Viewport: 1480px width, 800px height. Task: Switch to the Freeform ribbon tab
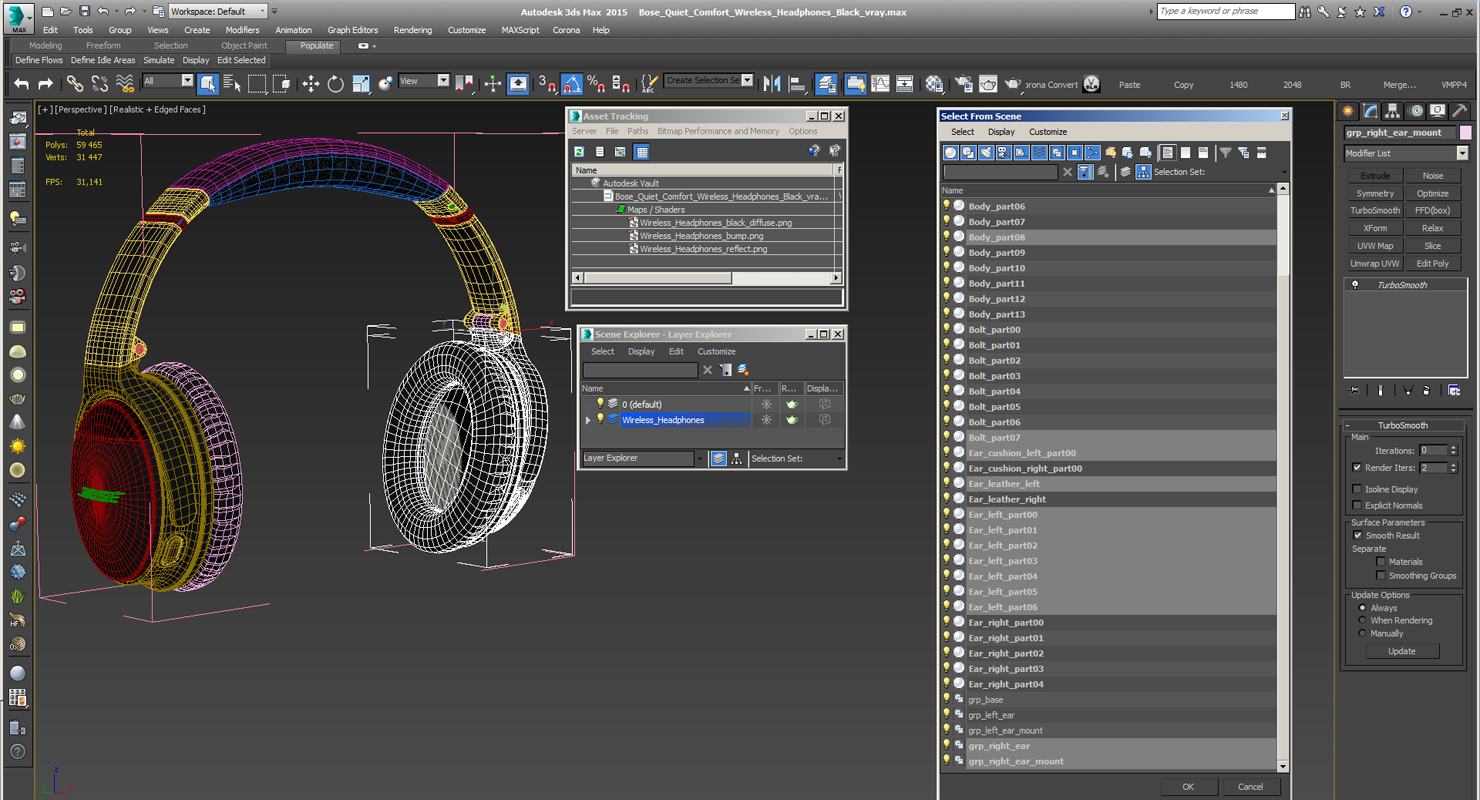point(103,46)
